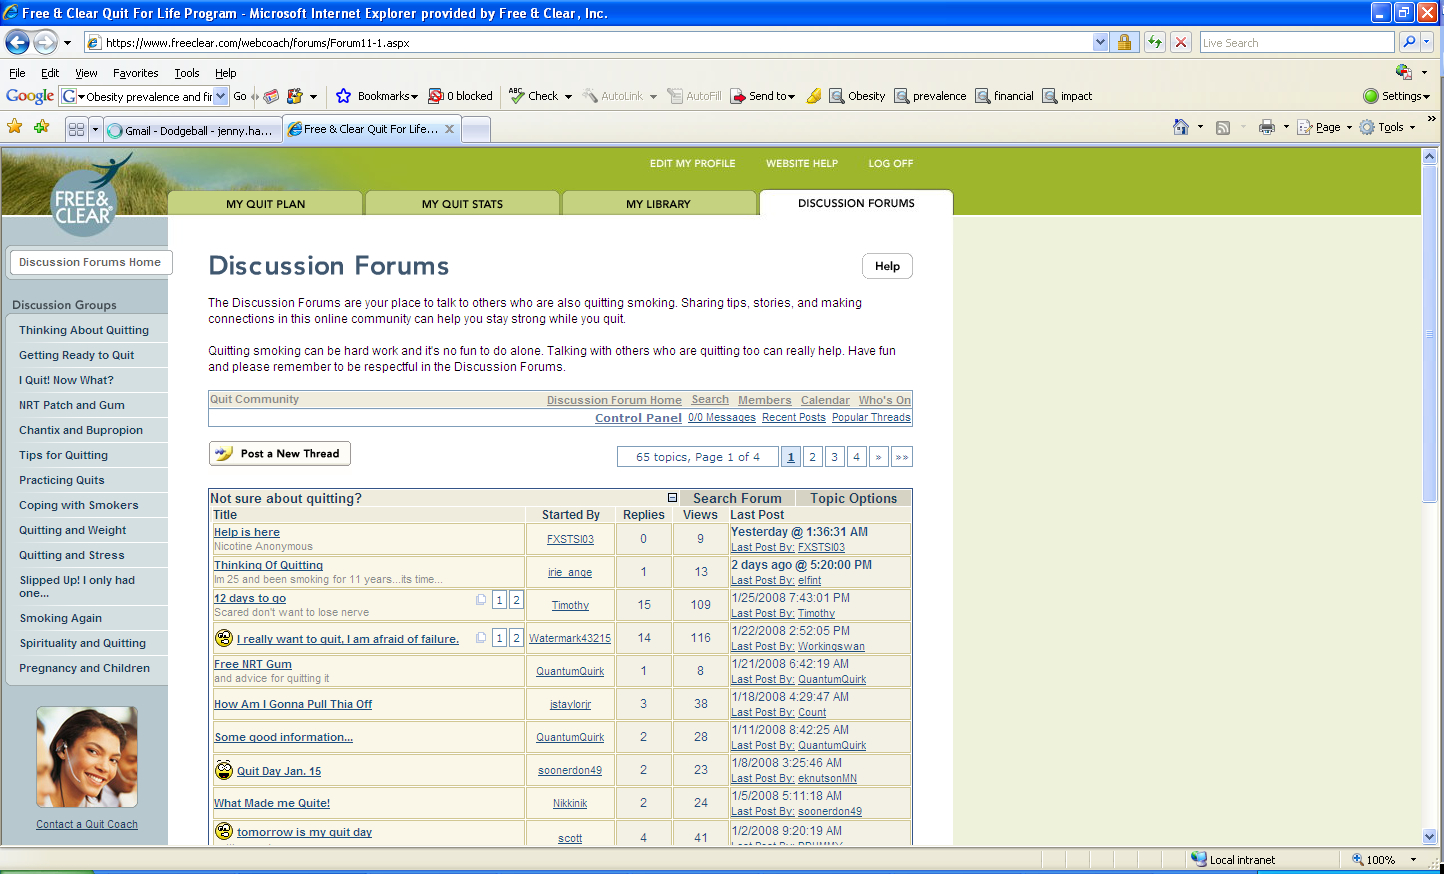Viewport: 1444px width, 874px height.
Task: Switch to the Gmail browser tab
Action: pos(190,130)
